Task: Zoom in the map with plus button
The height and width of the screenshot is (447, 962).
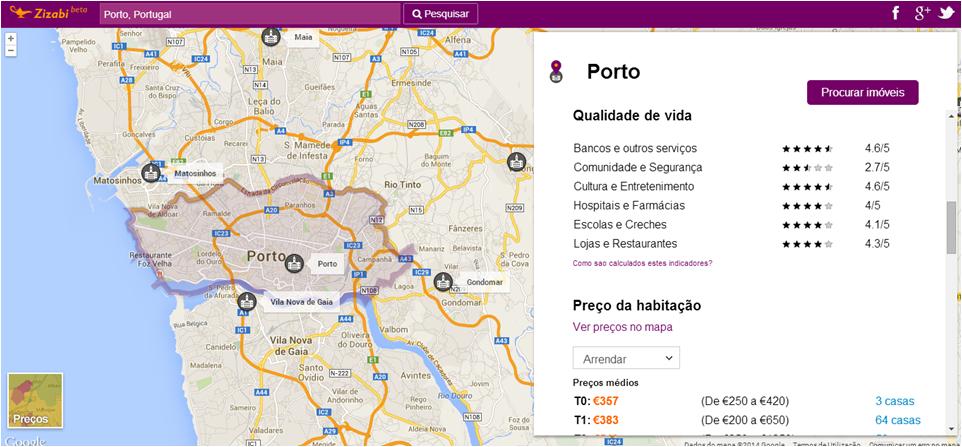Action: coord(11,39)
